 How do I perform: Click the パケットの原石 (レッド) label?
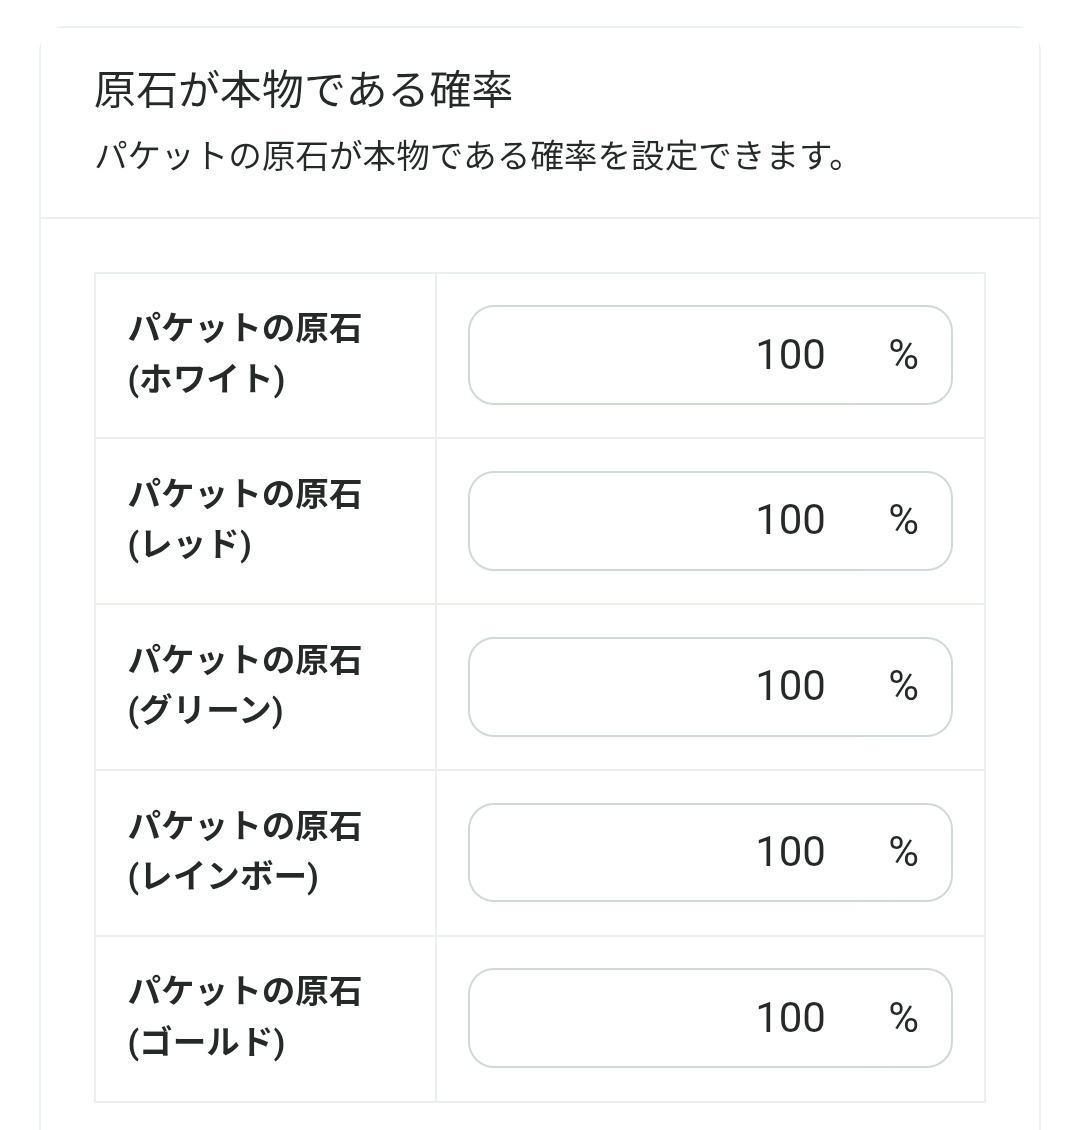[245, 520]
